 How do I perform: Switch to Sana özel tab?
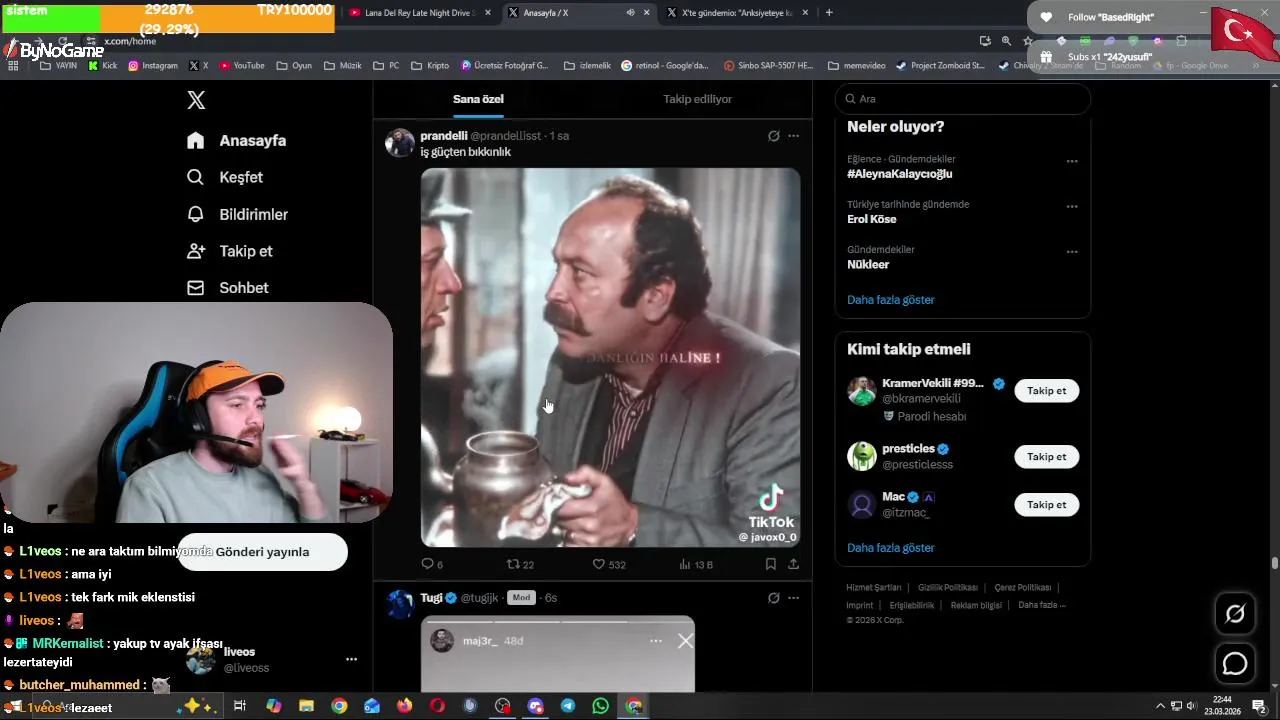point(478,99)
